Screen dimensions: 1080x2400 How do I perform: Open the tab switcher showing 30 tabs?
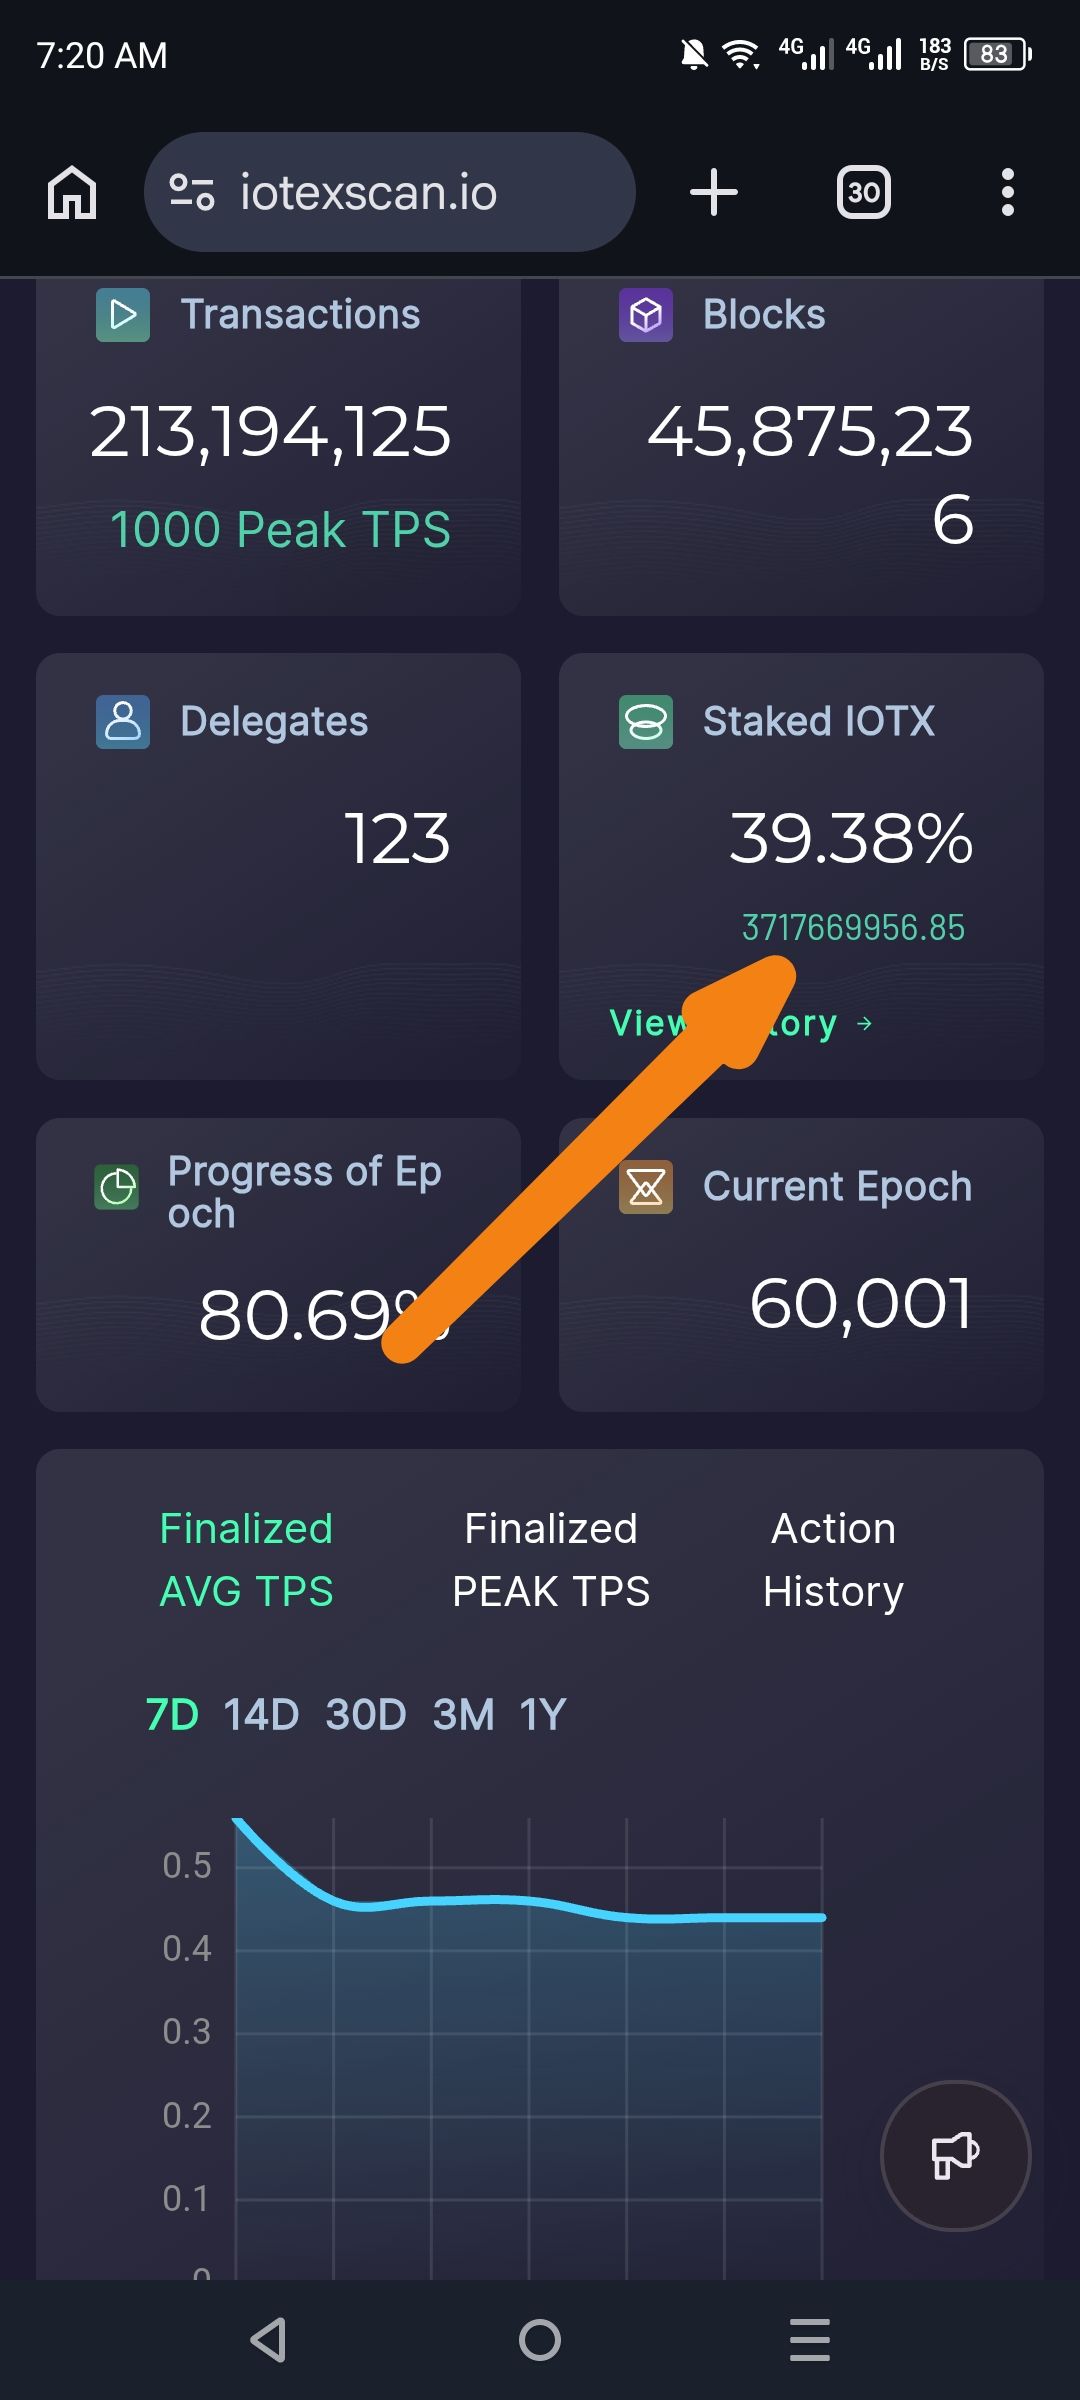coord(864,192)
